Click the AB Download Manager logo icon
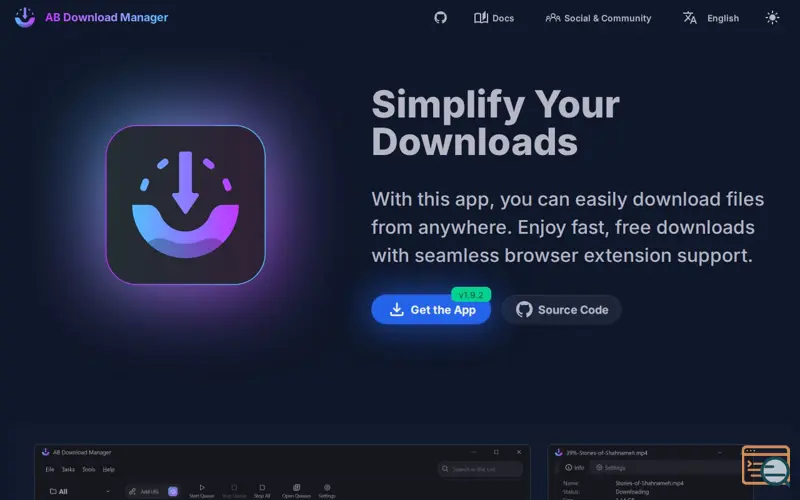Image resolution: width=800 pixels, height=500 pixels. pos(24,17)
